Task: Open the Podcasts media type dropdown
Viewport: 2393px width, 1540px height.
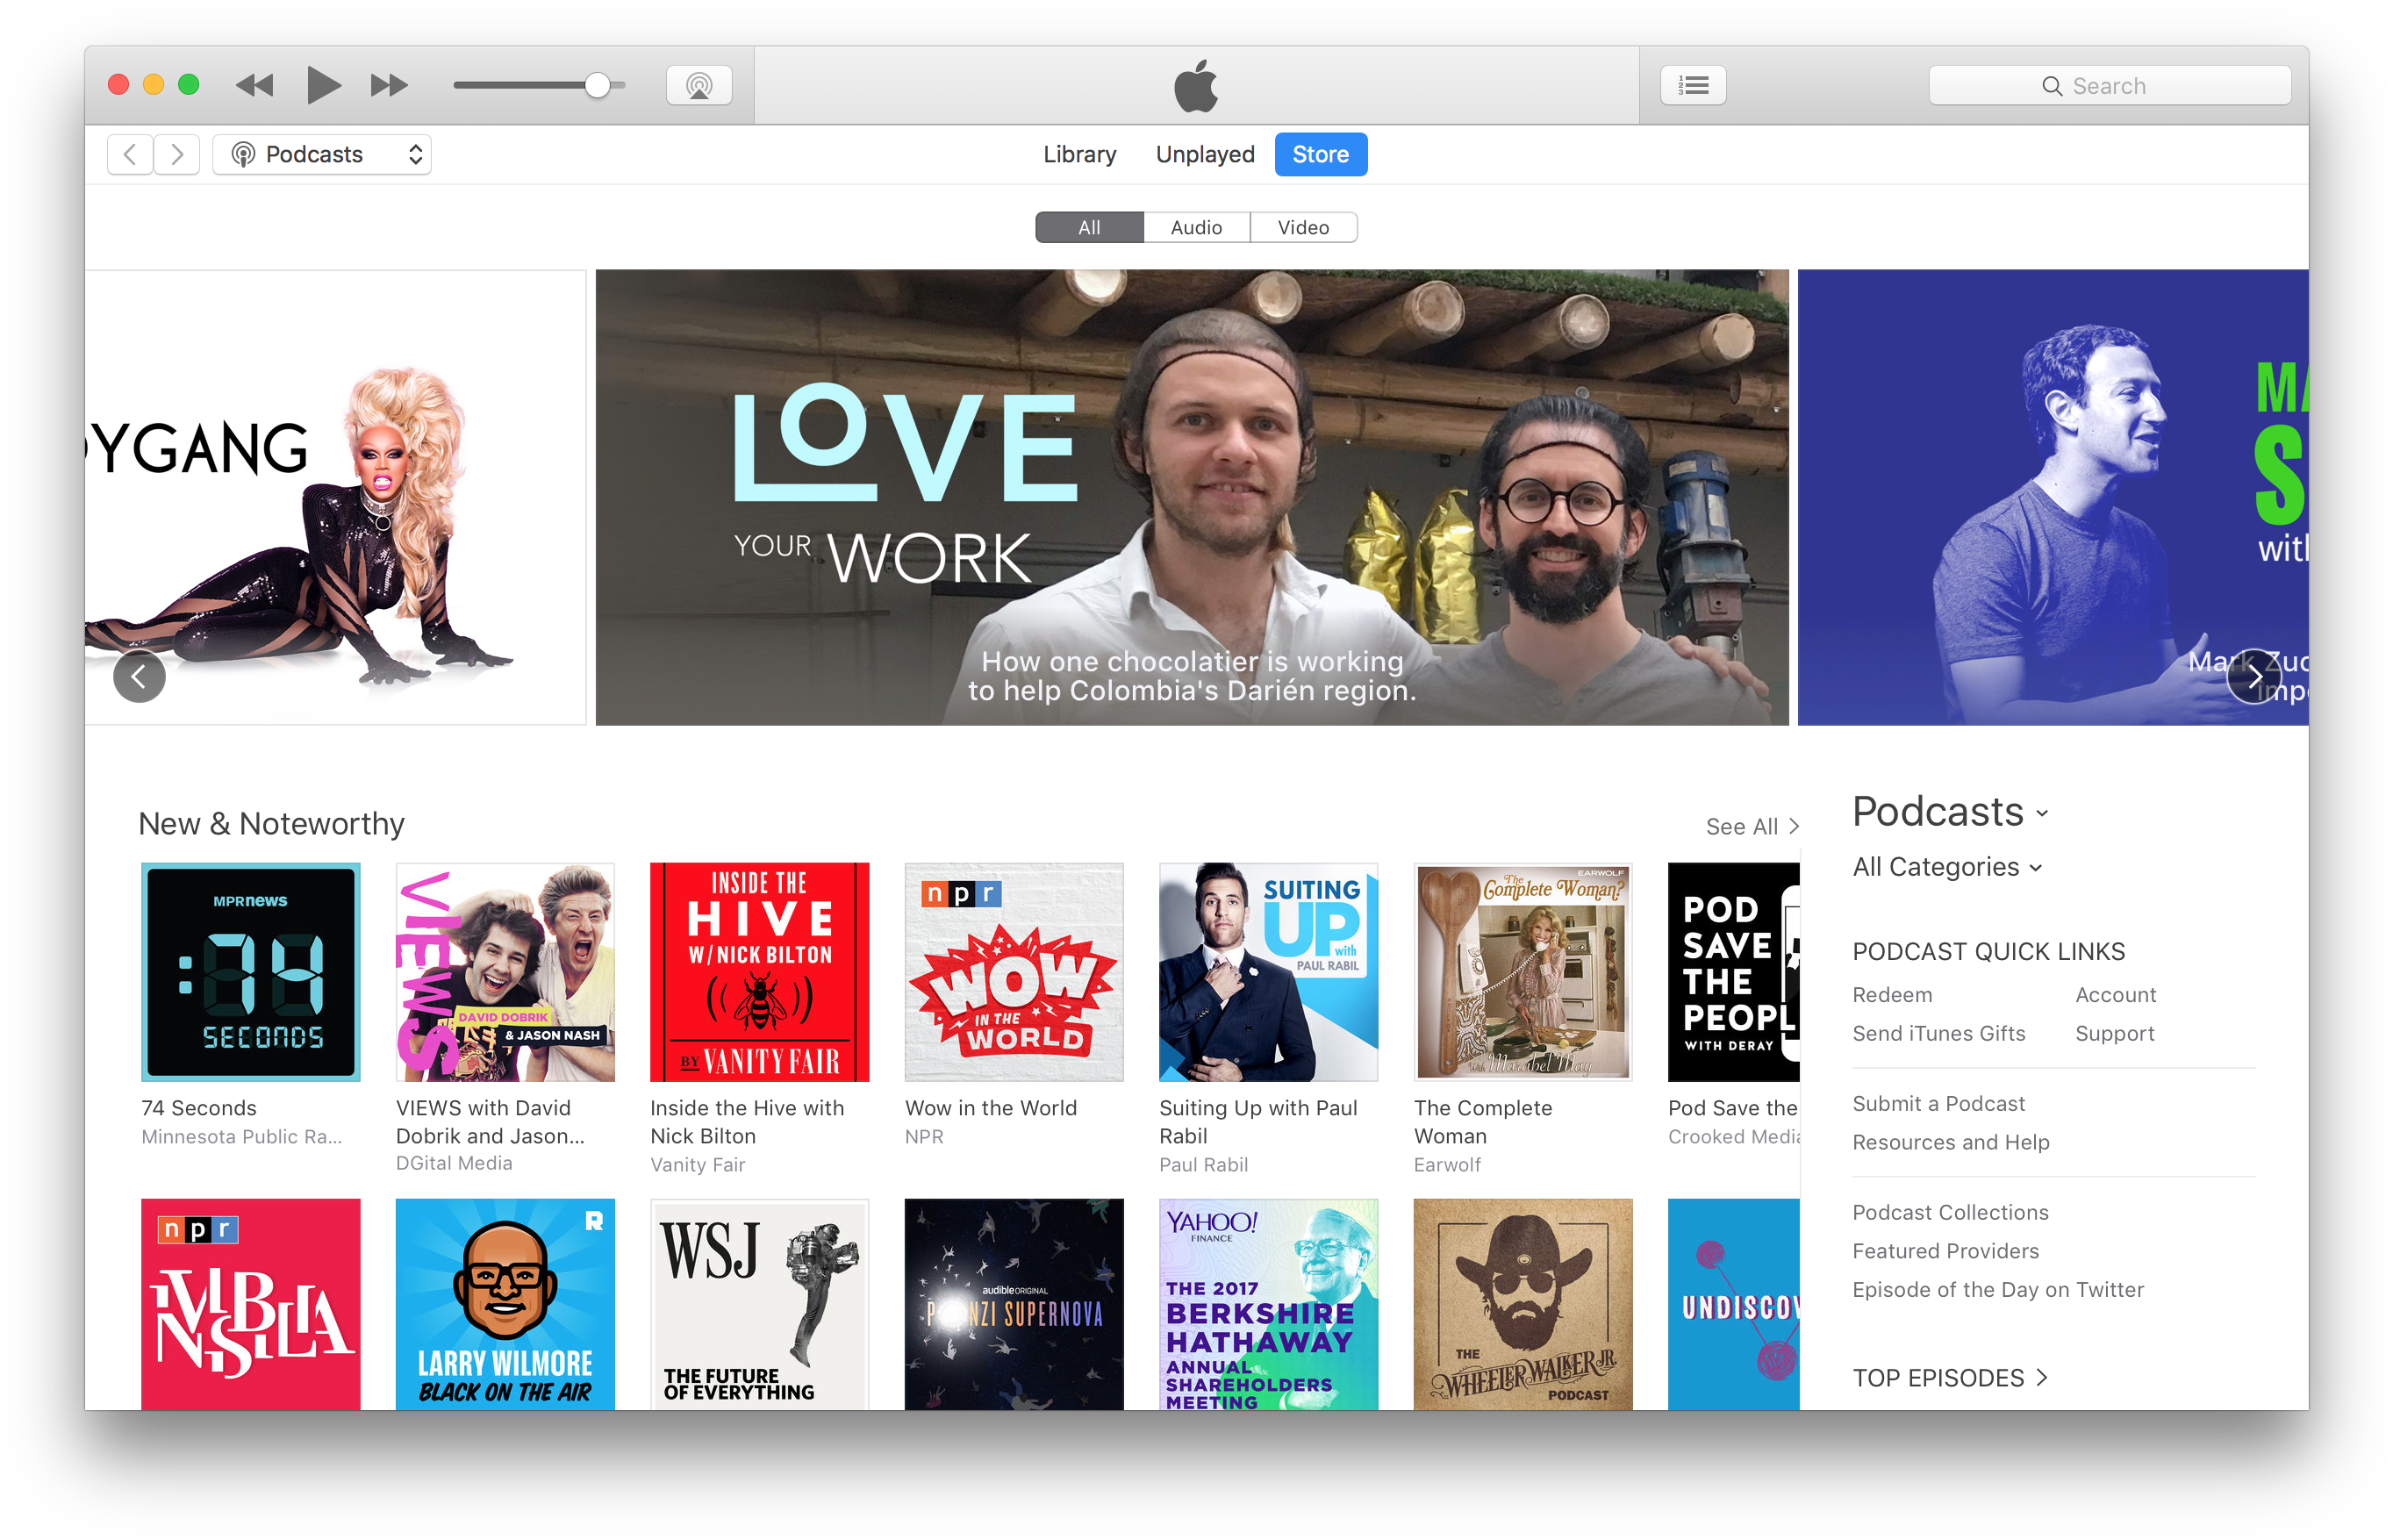Action: (x=322, y=154)
